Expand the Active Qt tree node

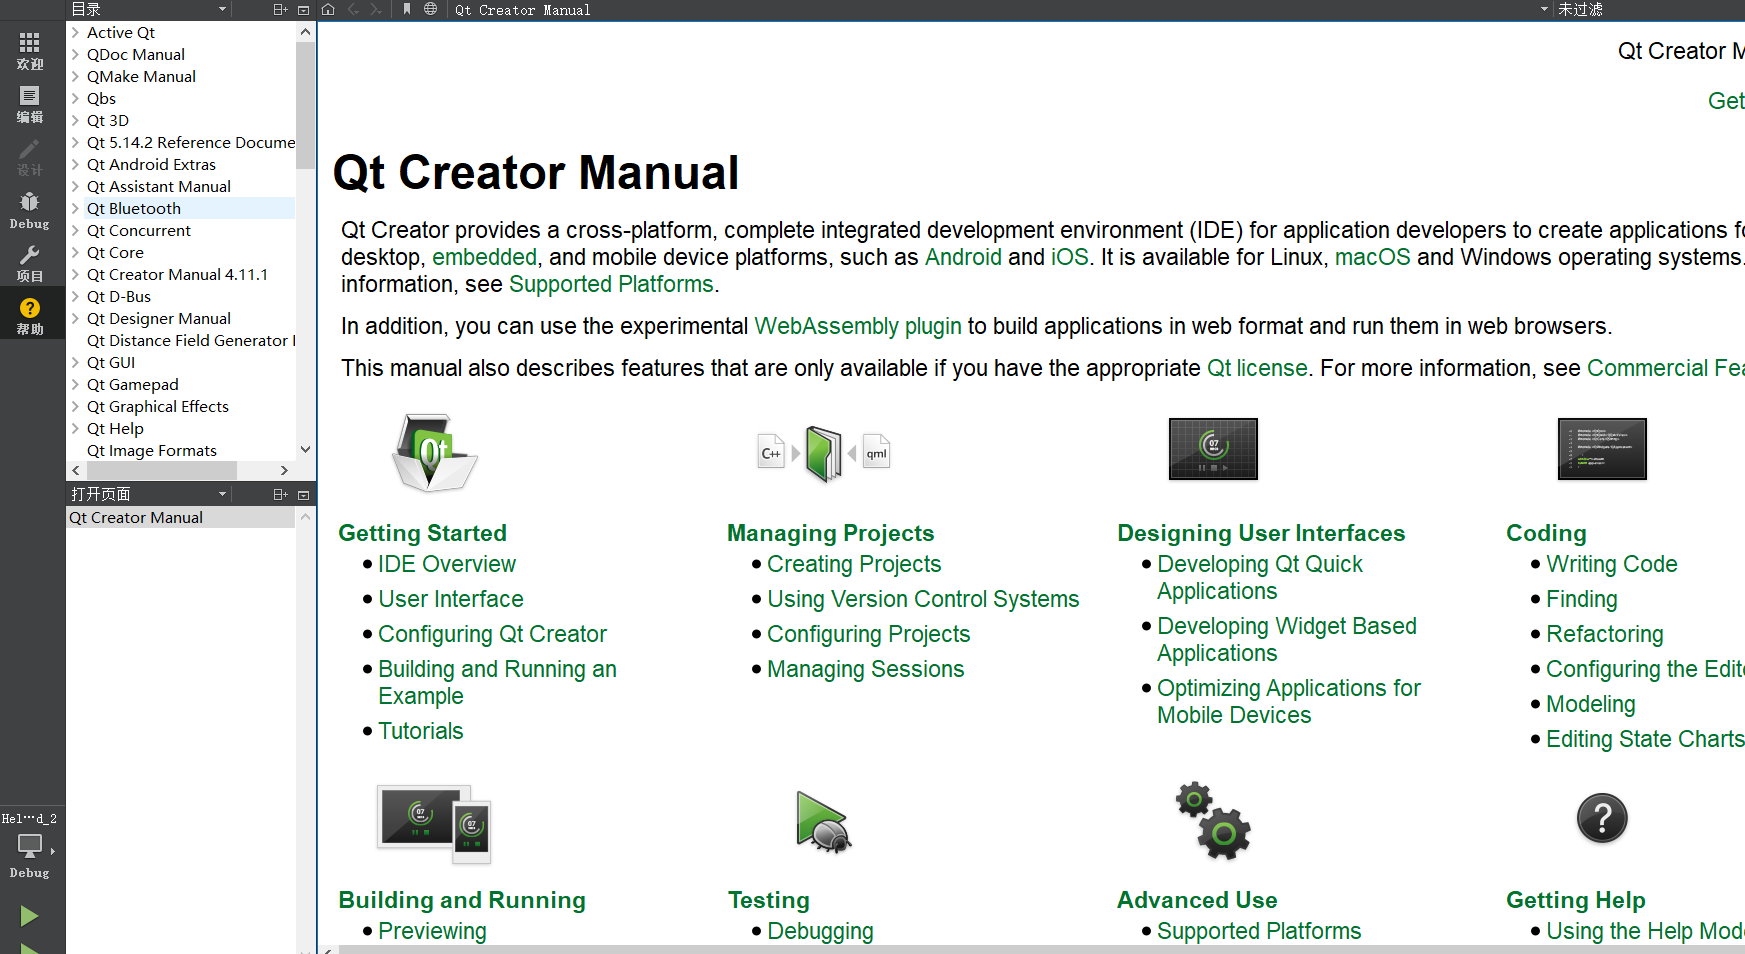75,32
